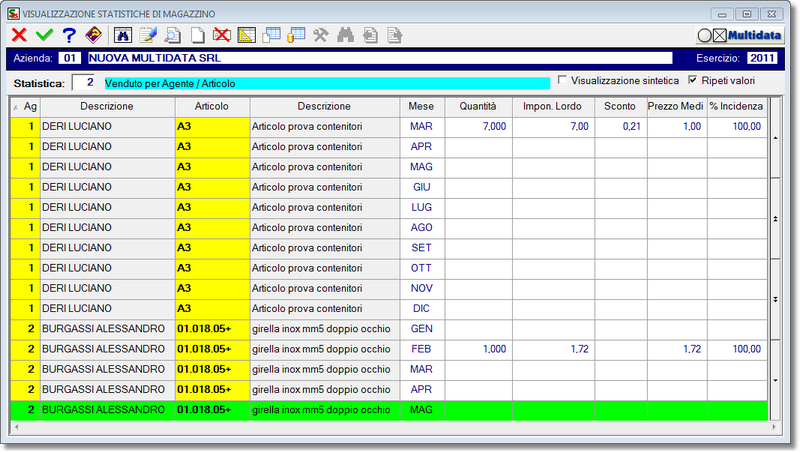Viewport: 800px width, 453px height.
Task: Click the blank new document icon
Action: click(x=197, y=35)
